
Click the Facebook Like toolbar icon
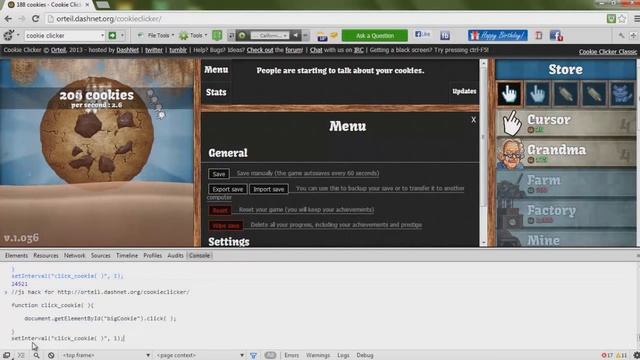click(422, 35)
